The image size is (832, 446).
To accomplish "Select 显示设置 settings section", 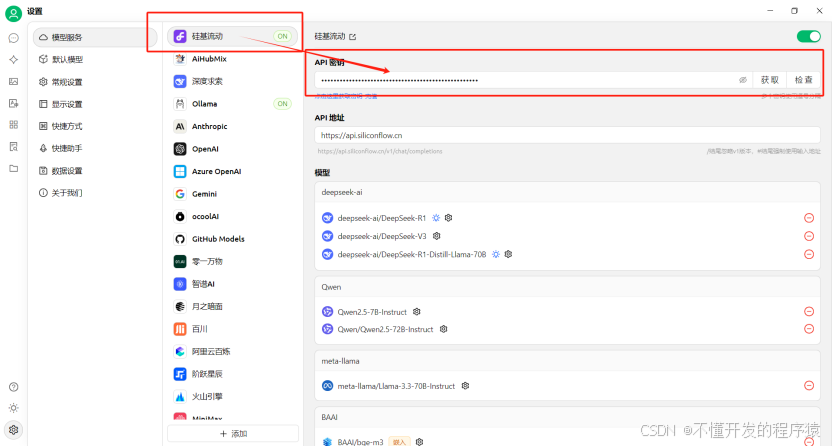I will [x=95, y=104].
